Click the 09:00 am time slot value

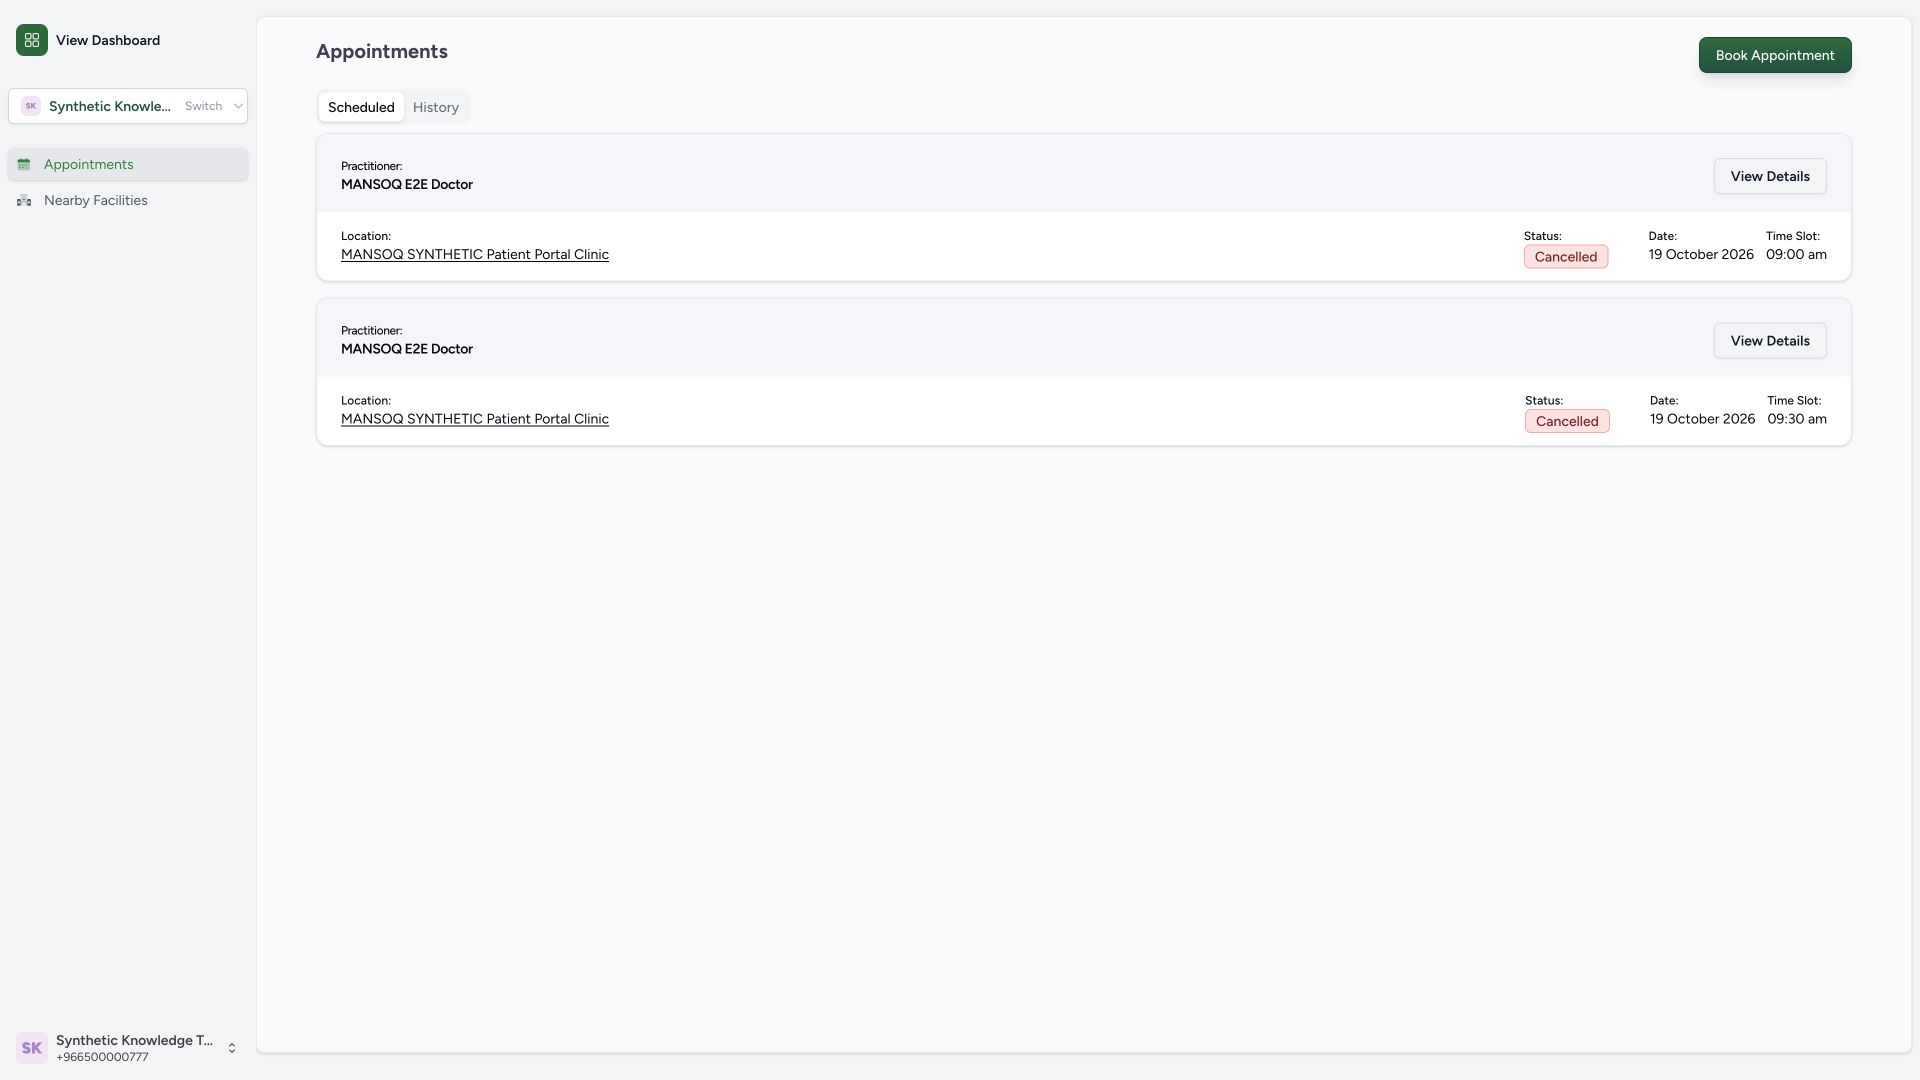(1796, 255)
